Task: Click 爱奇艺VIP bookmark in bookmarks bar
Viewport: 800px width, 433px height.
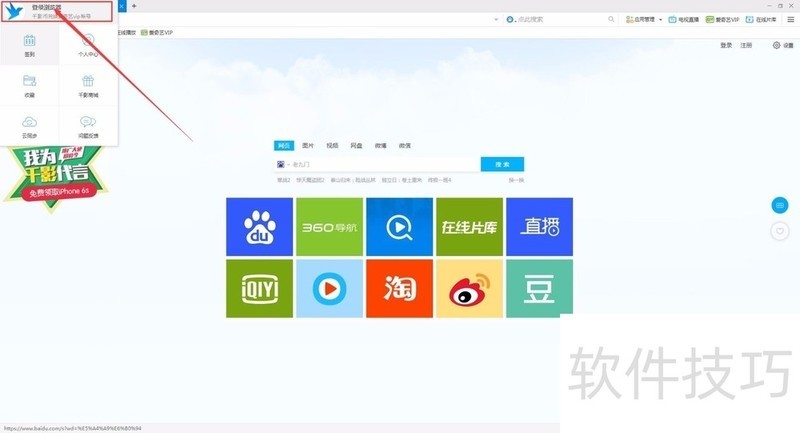Action: (157, 32)
